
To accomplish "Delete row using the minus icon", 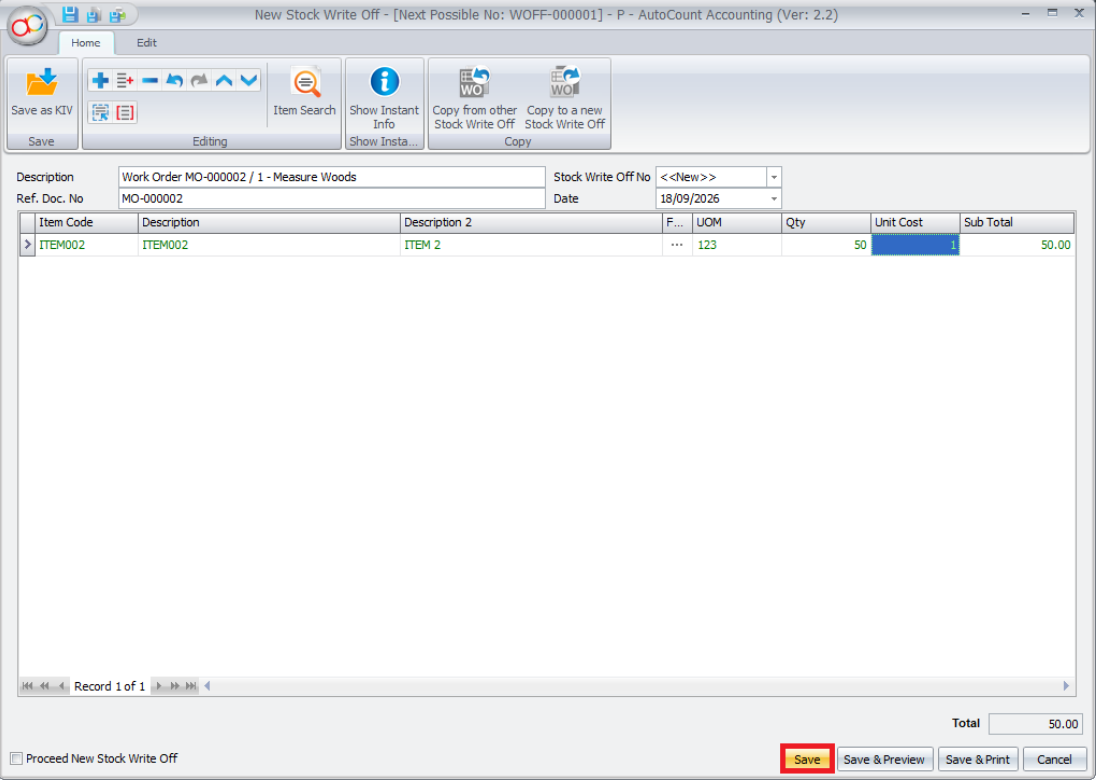I will (x=149, y=81).
